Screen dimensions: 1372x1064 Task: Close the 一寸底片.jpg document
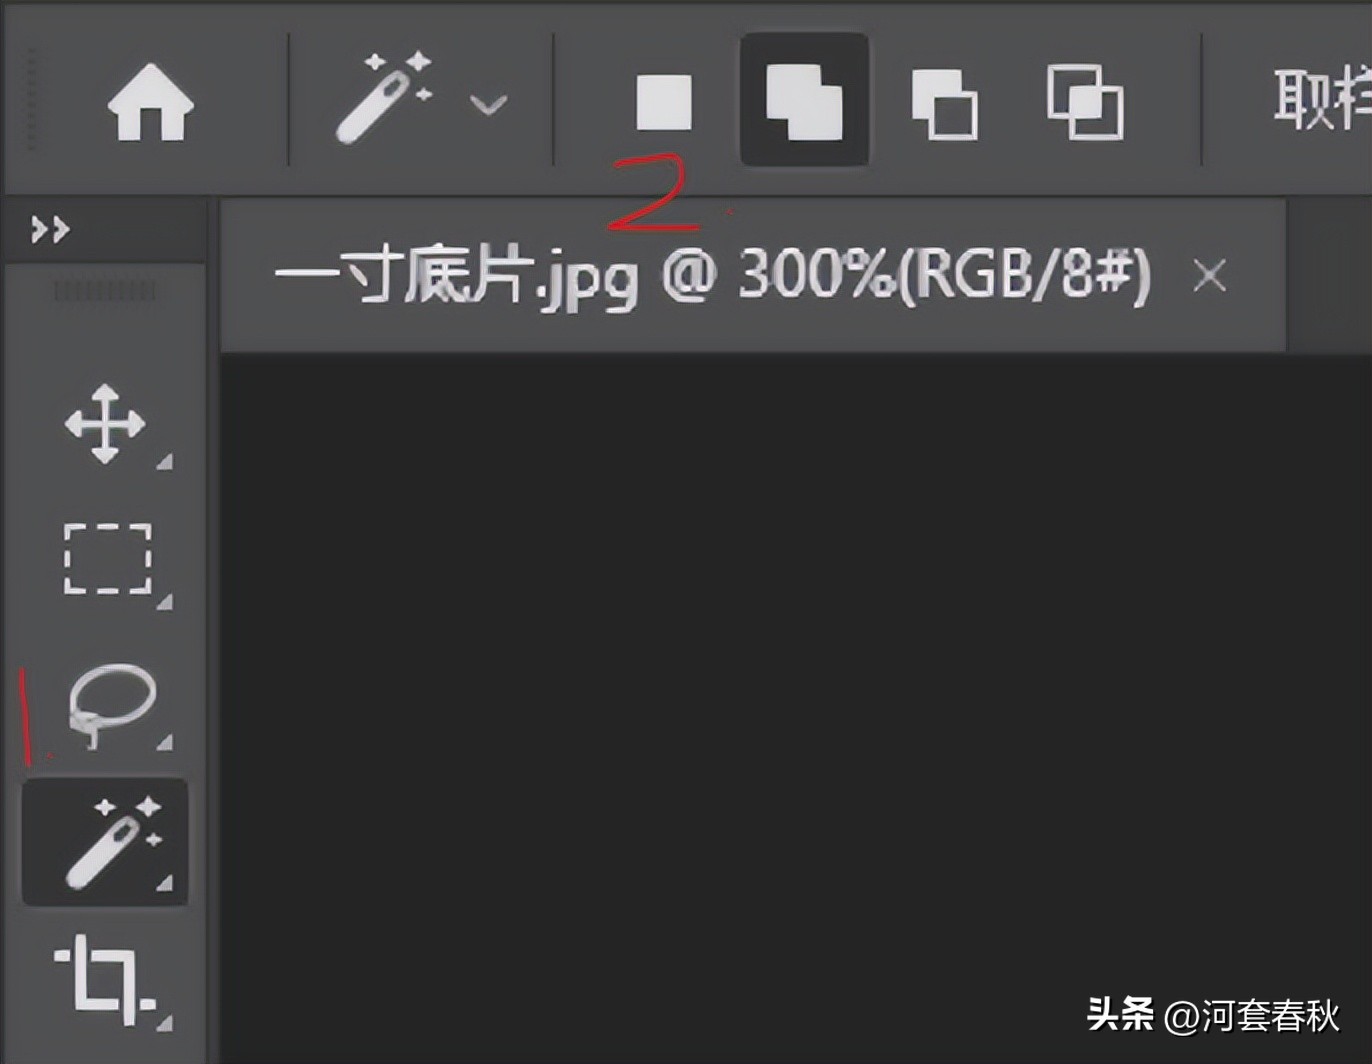coord(1210,277)
